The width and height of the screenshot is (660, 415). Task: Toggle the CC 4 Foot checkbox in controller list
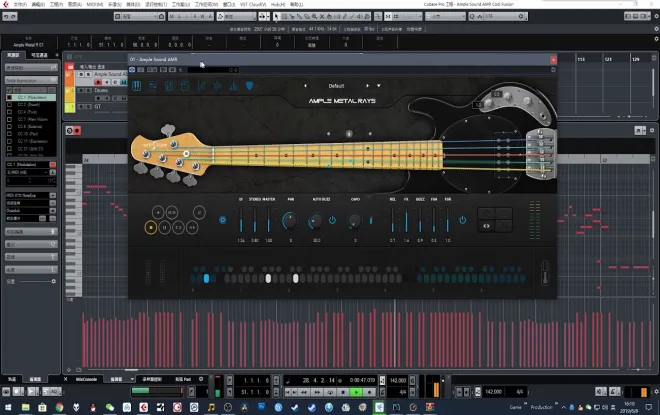9,112
